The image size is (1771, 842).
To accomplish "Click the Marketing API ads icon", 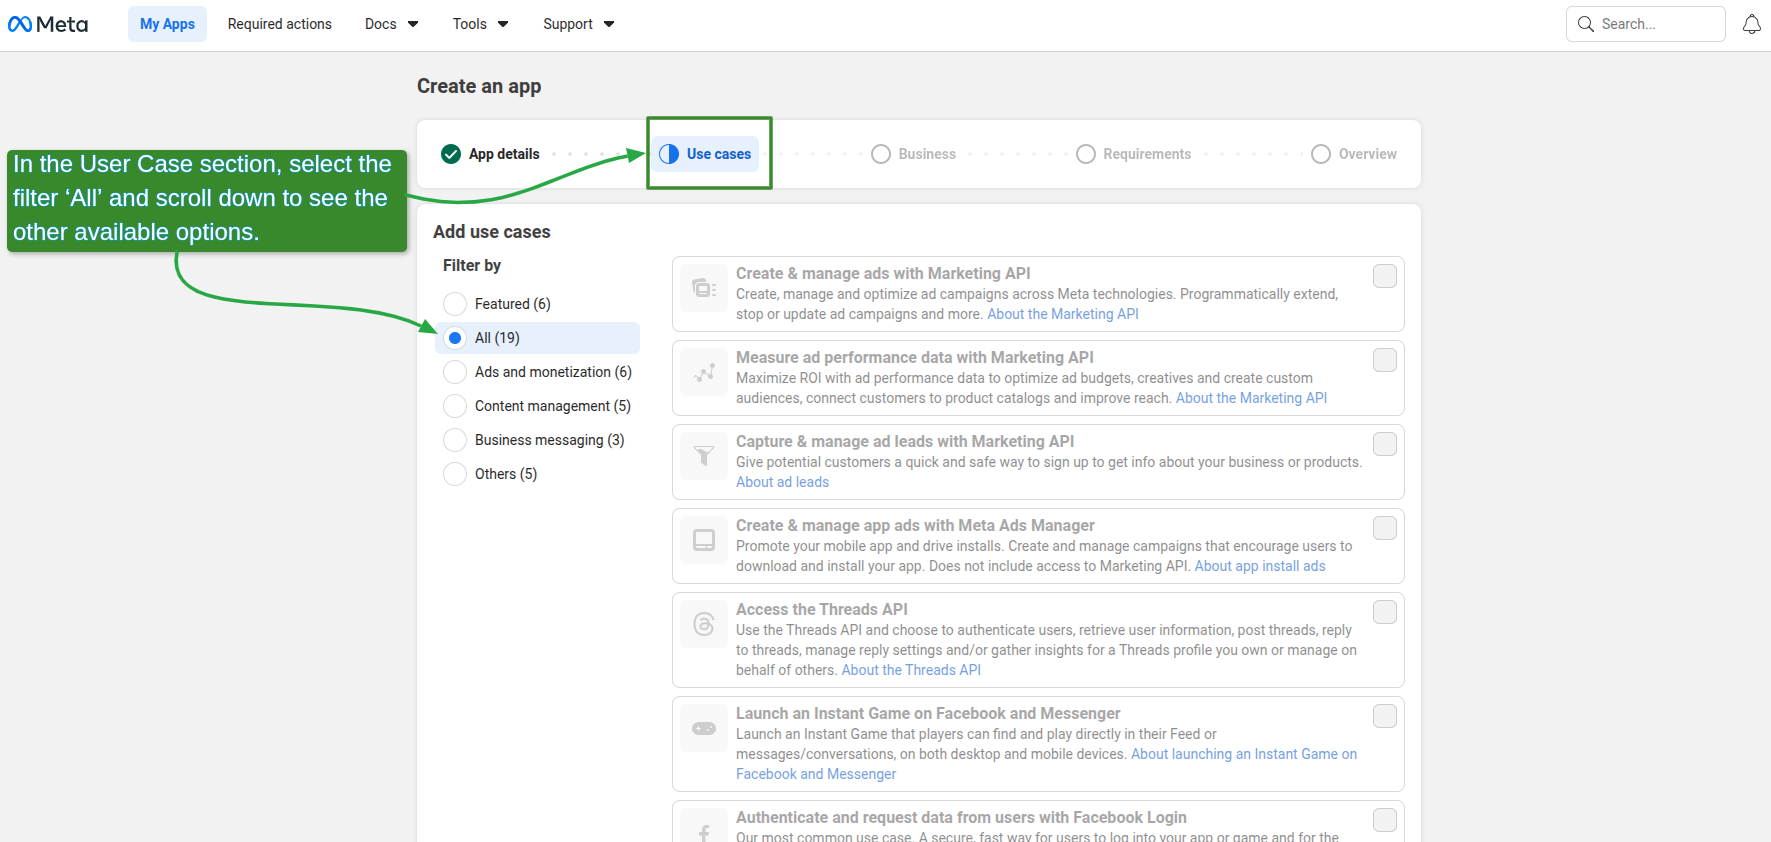I will point(704,289).
